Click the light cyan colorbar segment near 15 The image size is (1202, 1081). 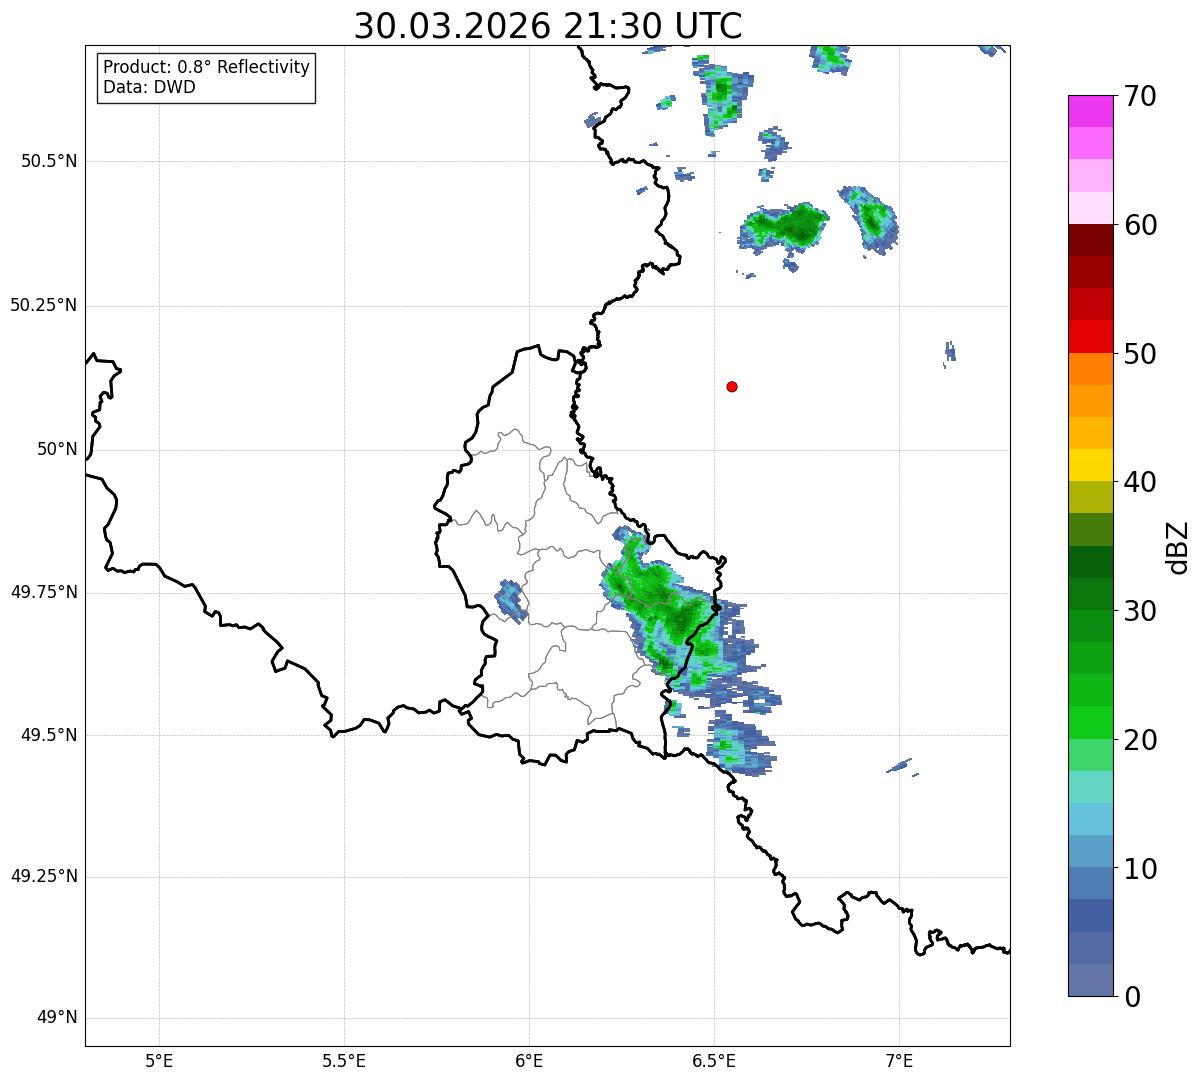click(x=1090, y=787)
